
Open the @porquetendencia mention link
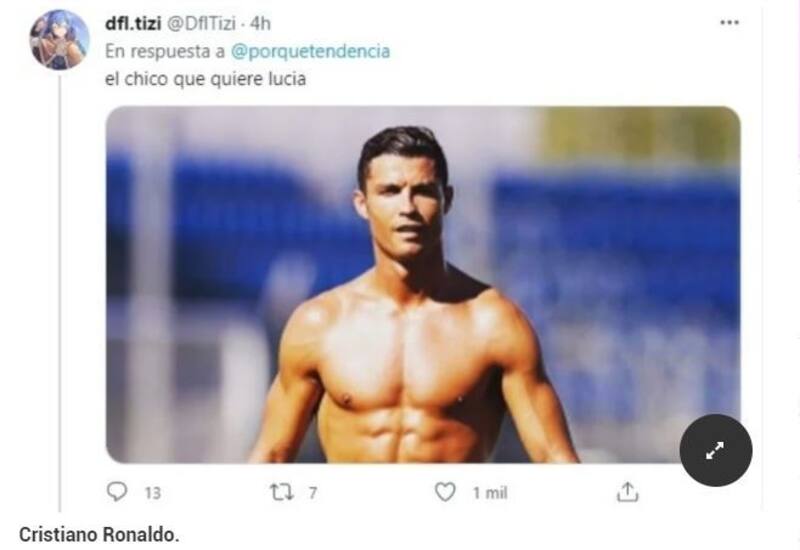[x=324, y=51]
